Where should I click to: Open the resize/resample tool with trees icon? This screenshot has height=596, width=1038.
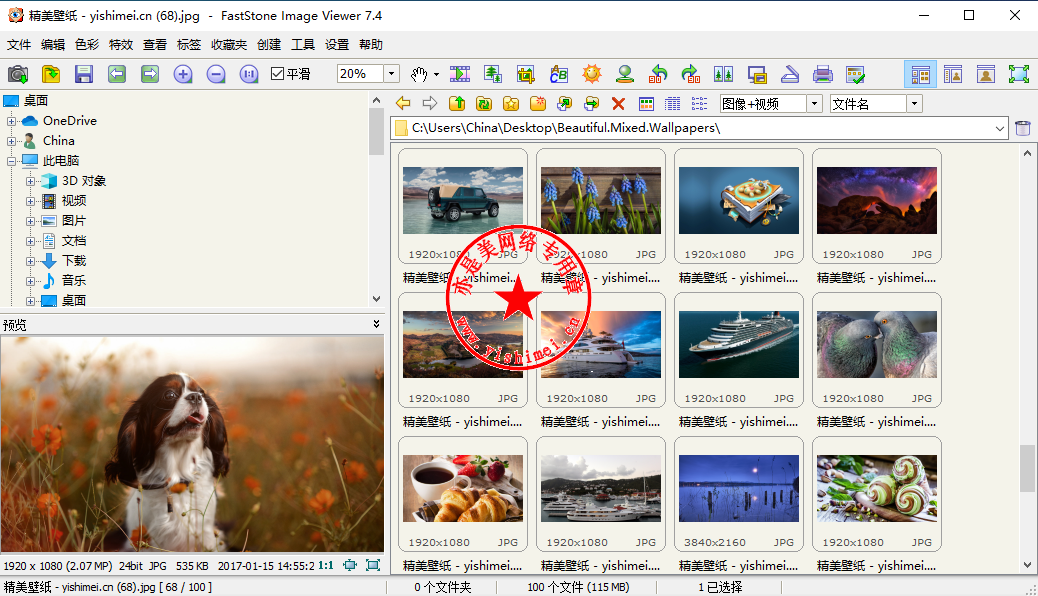point(493,74)
